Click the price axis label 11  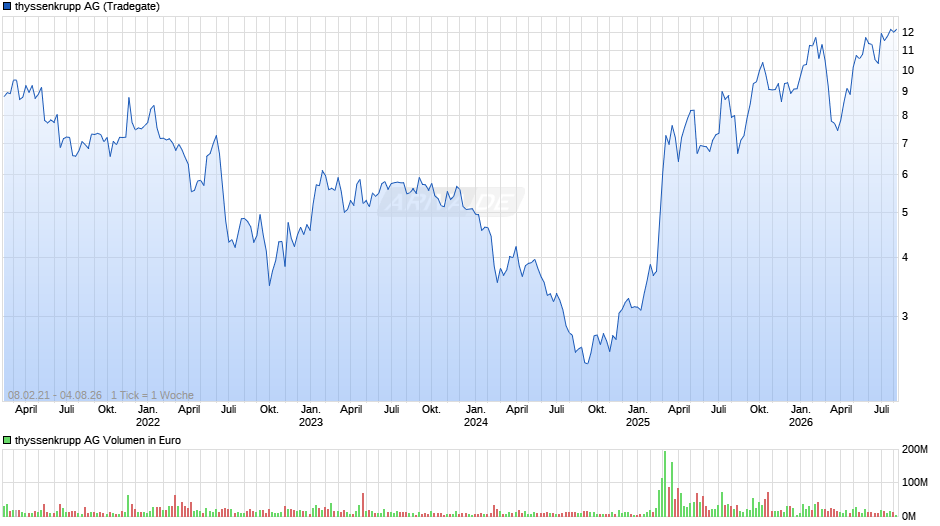click(908, 50)
